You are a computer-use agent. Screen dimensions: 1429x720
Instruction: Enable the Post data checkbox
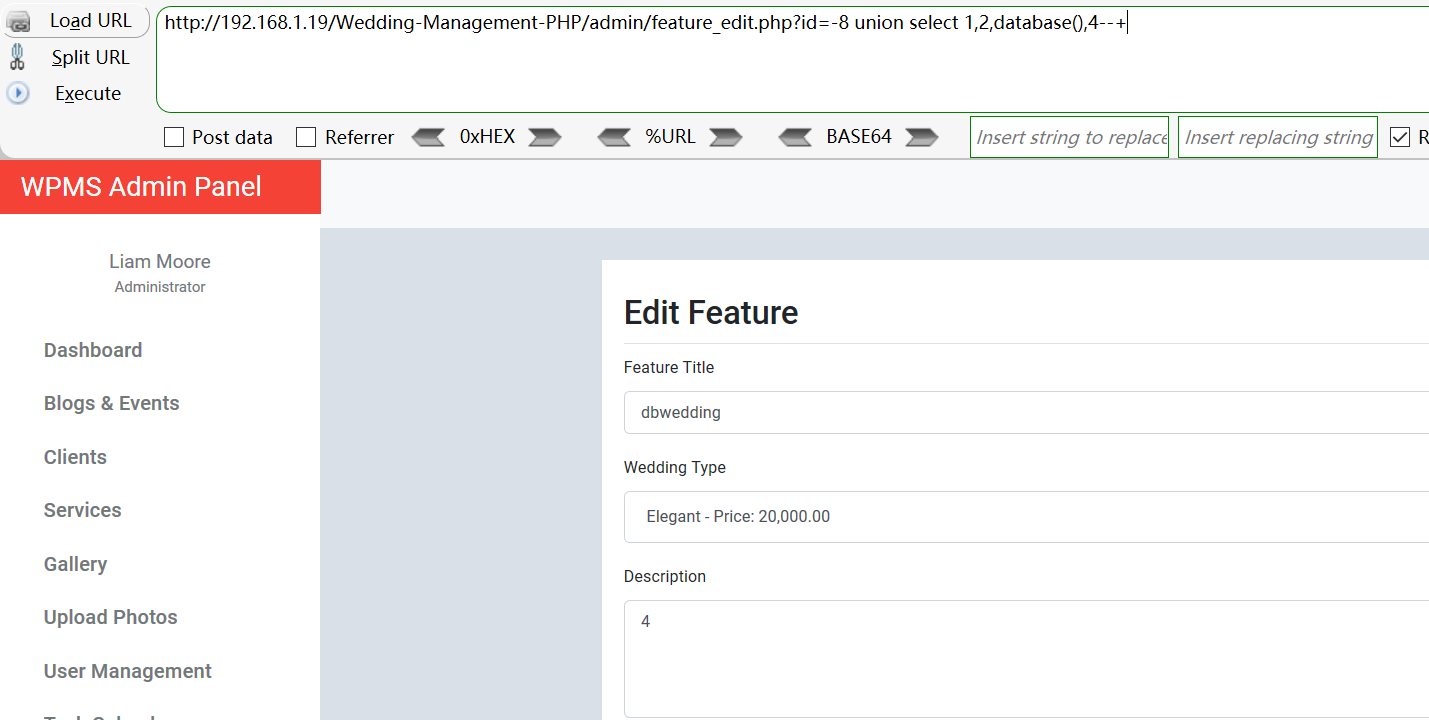(174, 137)
